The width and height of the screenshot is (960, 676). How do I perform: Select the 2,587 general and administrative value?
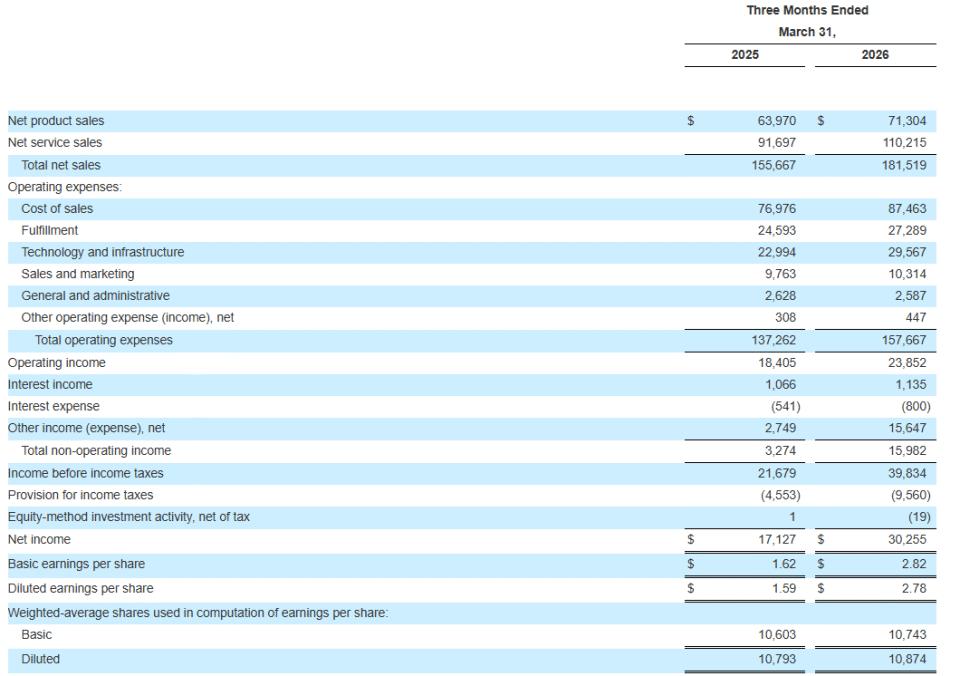(910, 296)
